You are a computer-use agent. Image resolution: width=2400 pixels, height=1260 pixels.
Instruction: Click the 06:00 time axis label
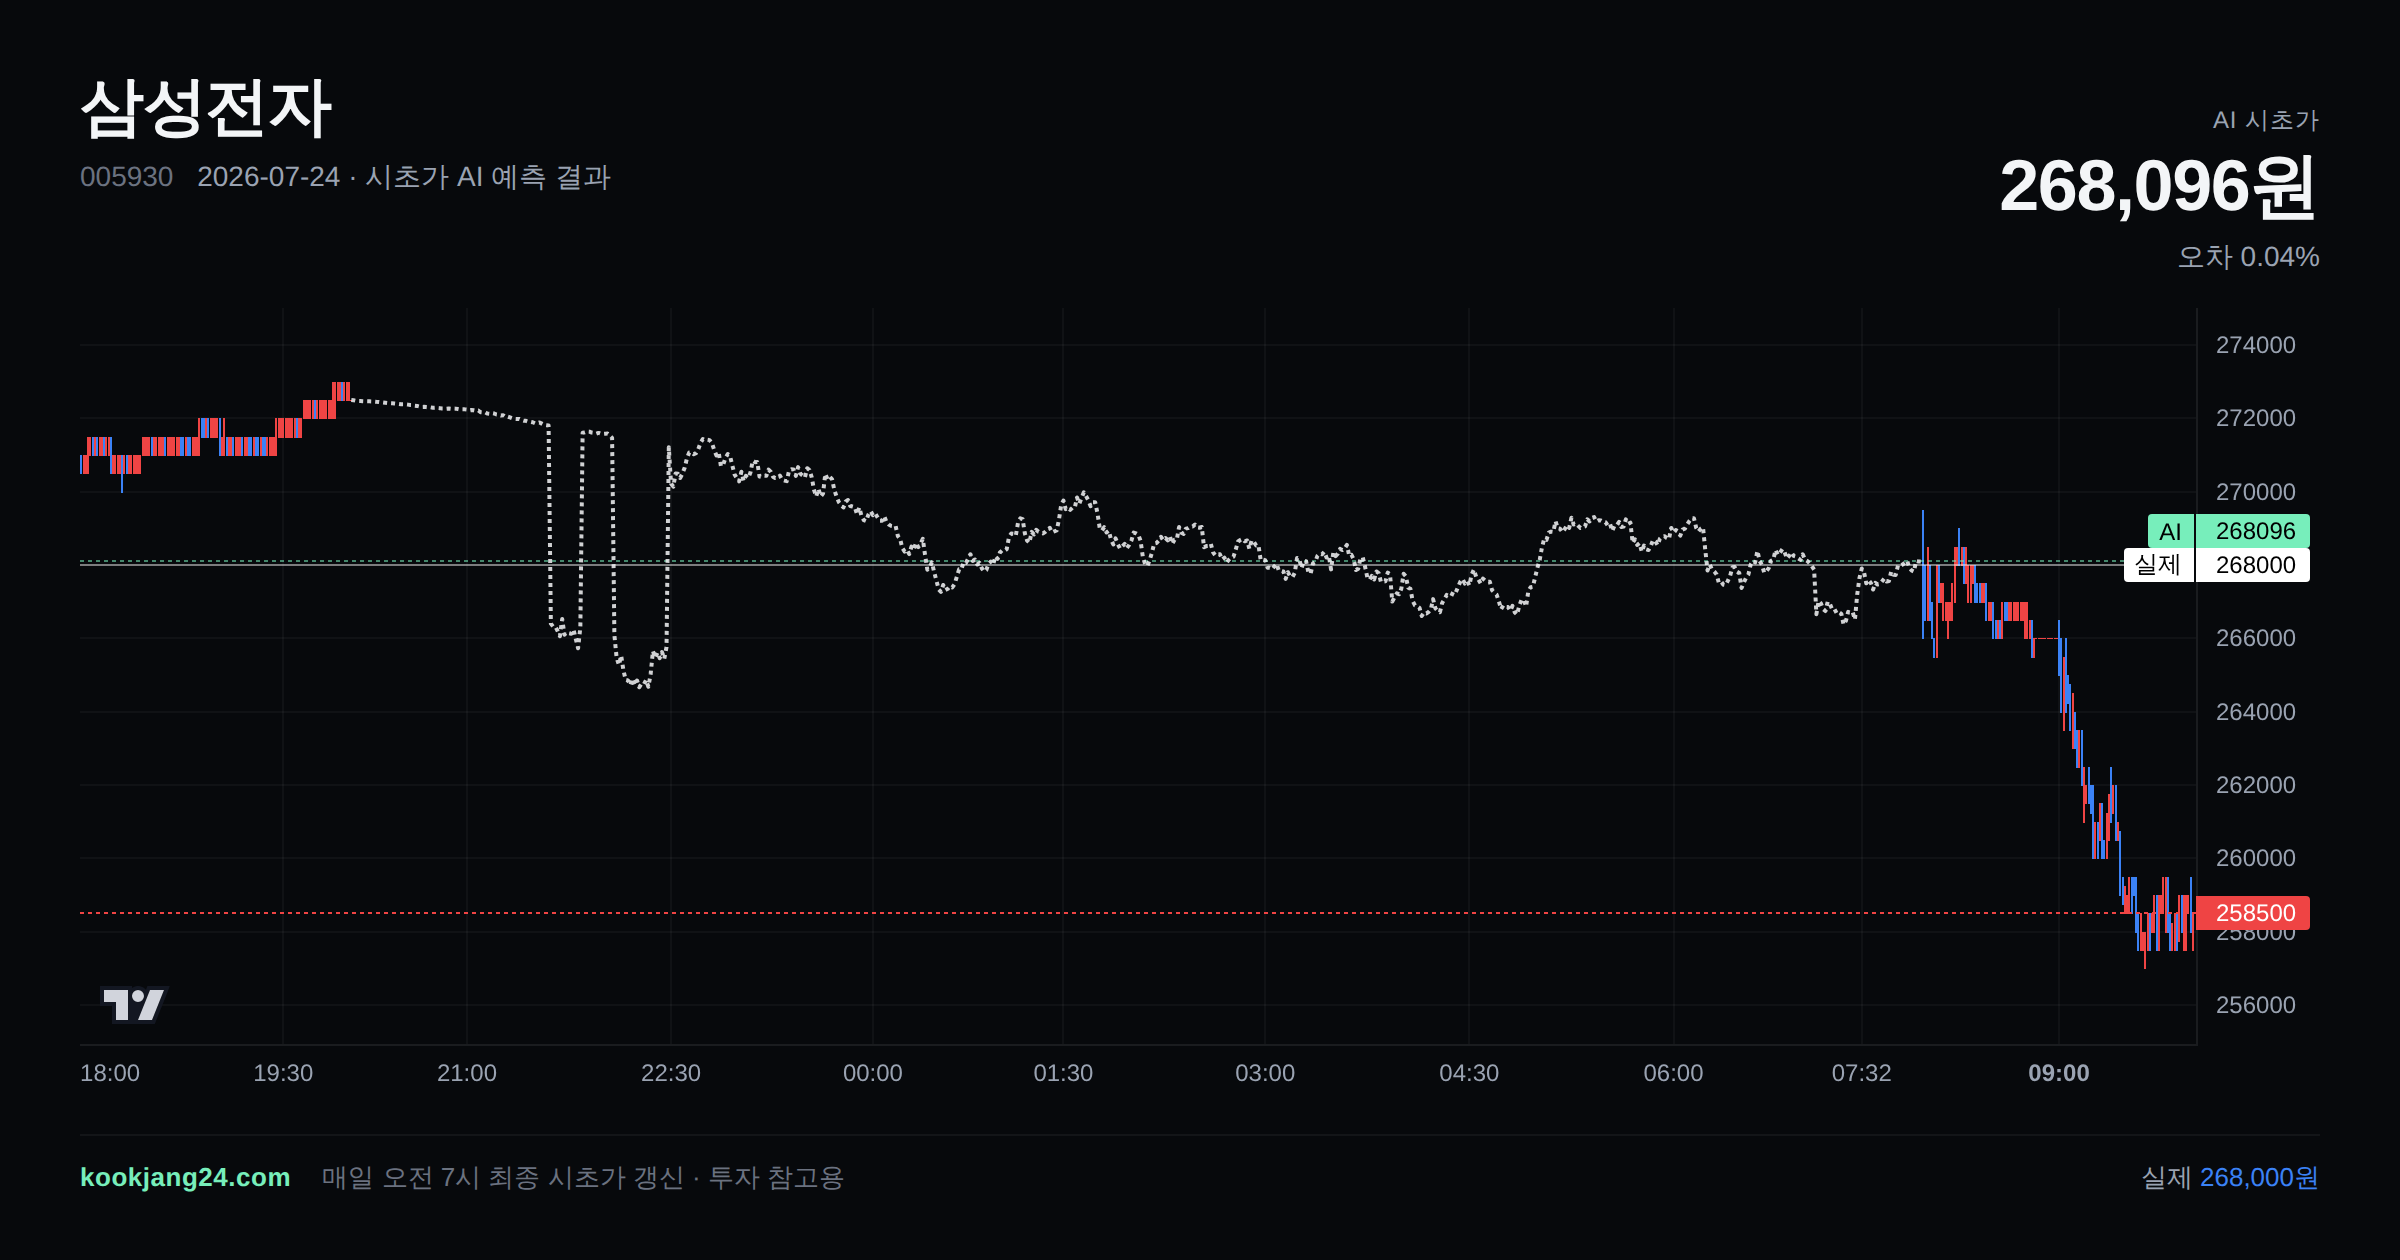[x=1673, y=1073]
